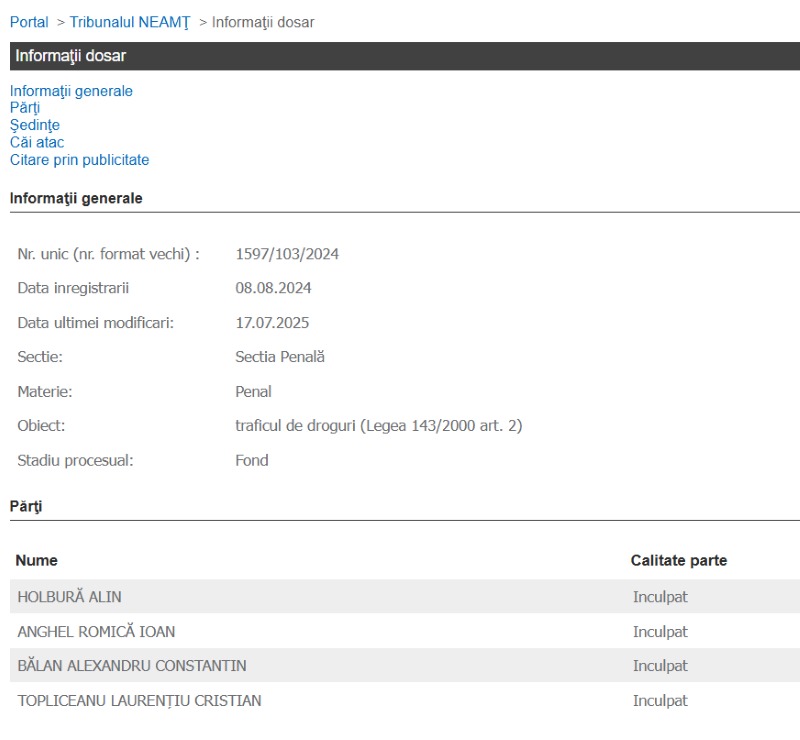
Task: Click case number 1597/103/2024
Action: 287,254
